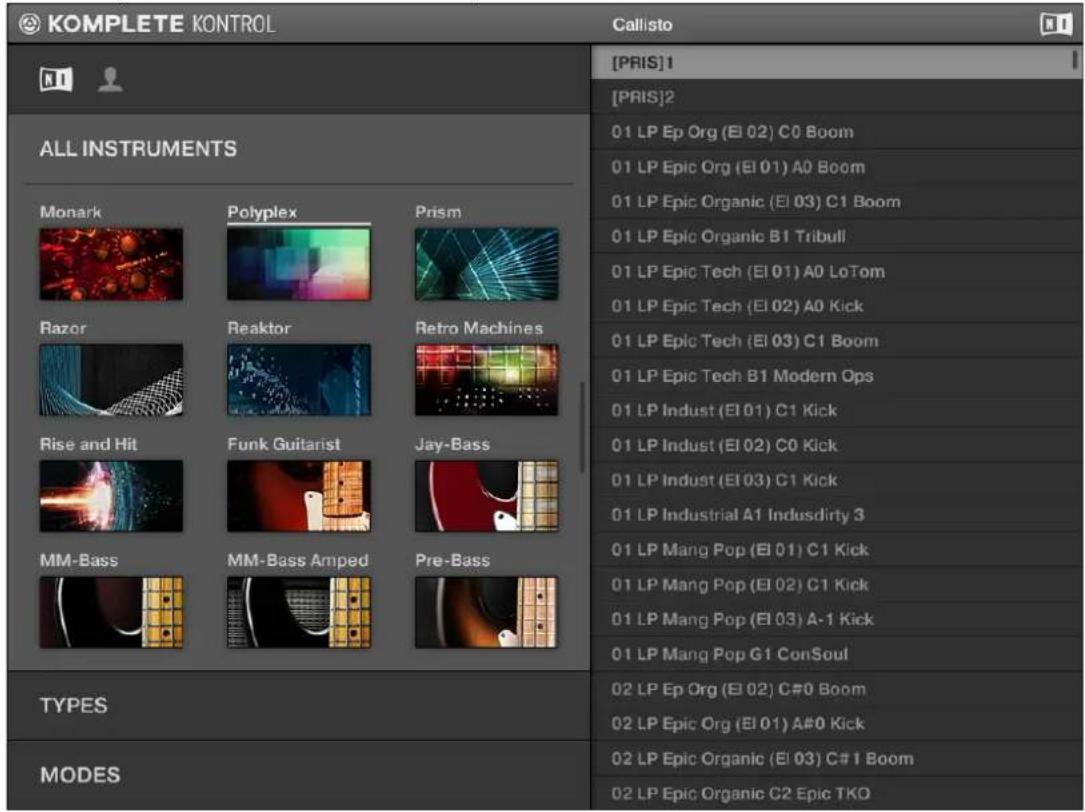
Task: Click the NI icon in the header's right corner
Action: [1055, 24]
